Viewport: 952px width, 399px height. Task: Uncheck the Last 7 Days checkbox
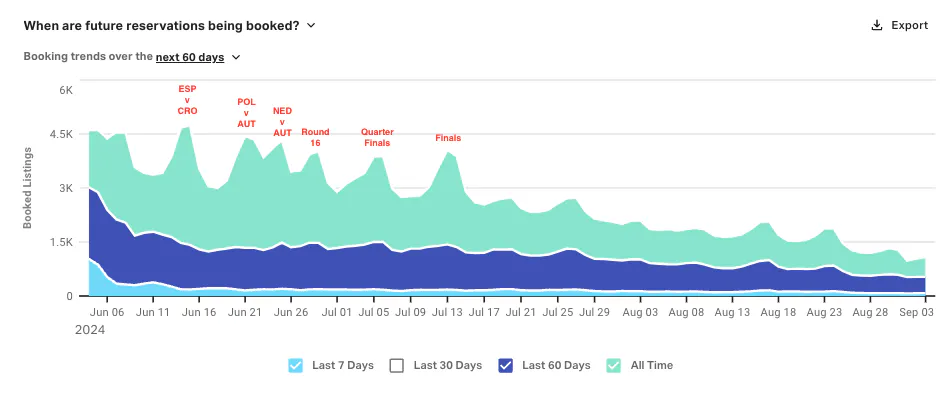pos(295,366)
